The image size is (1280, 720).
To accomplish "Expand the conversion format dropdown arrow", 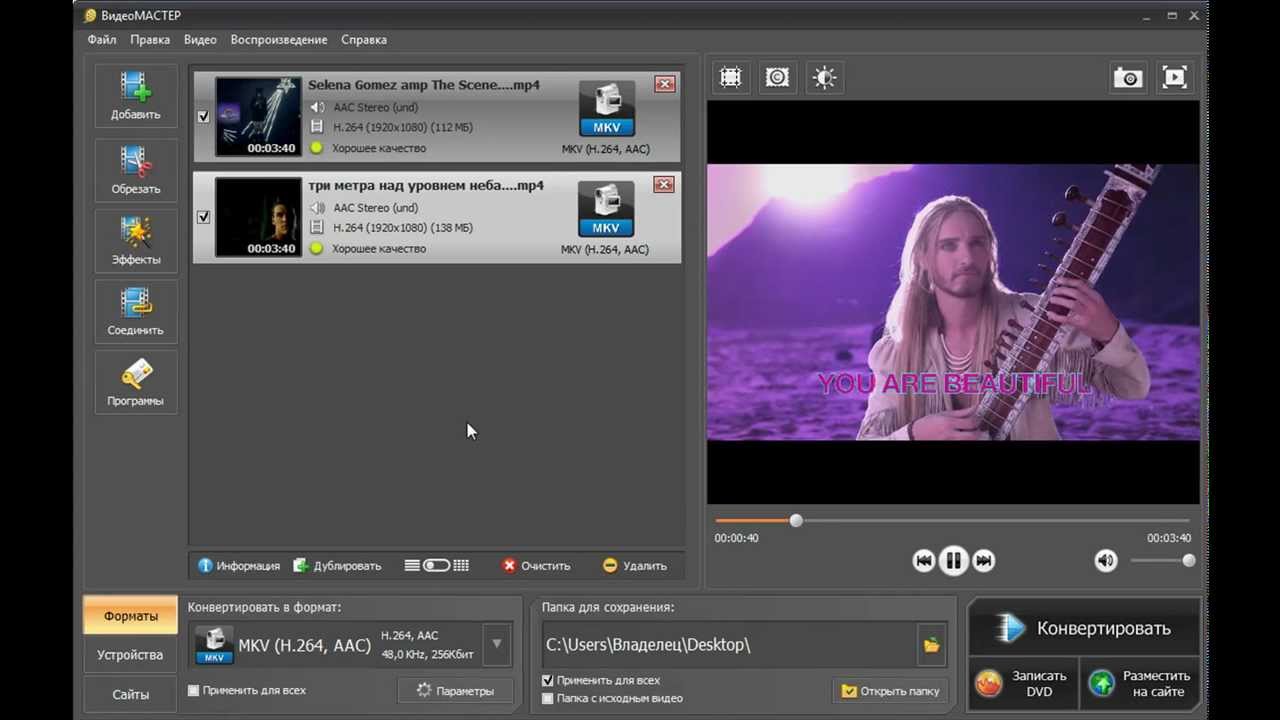I will [x=497, y=645].
